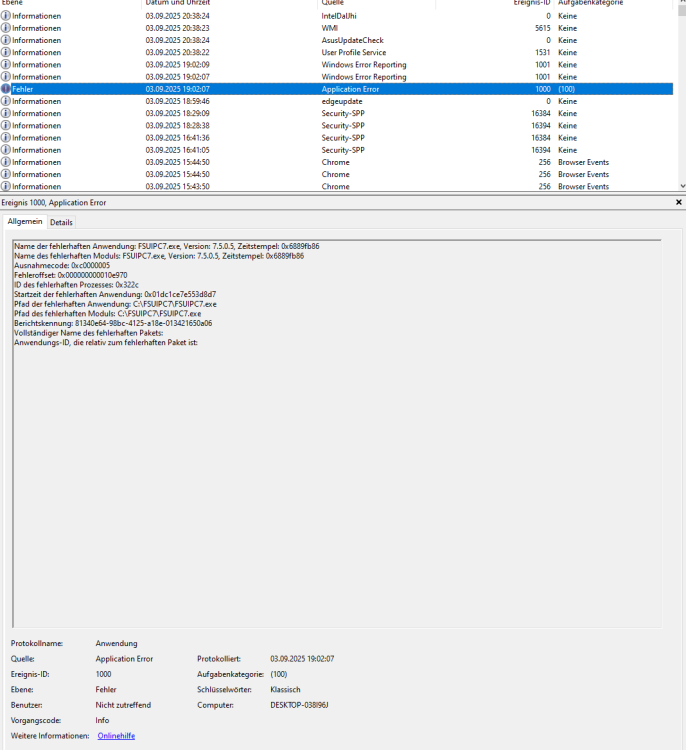Click the info icon of Security-SPP event at 16:41:05

[x=6, y=150]
